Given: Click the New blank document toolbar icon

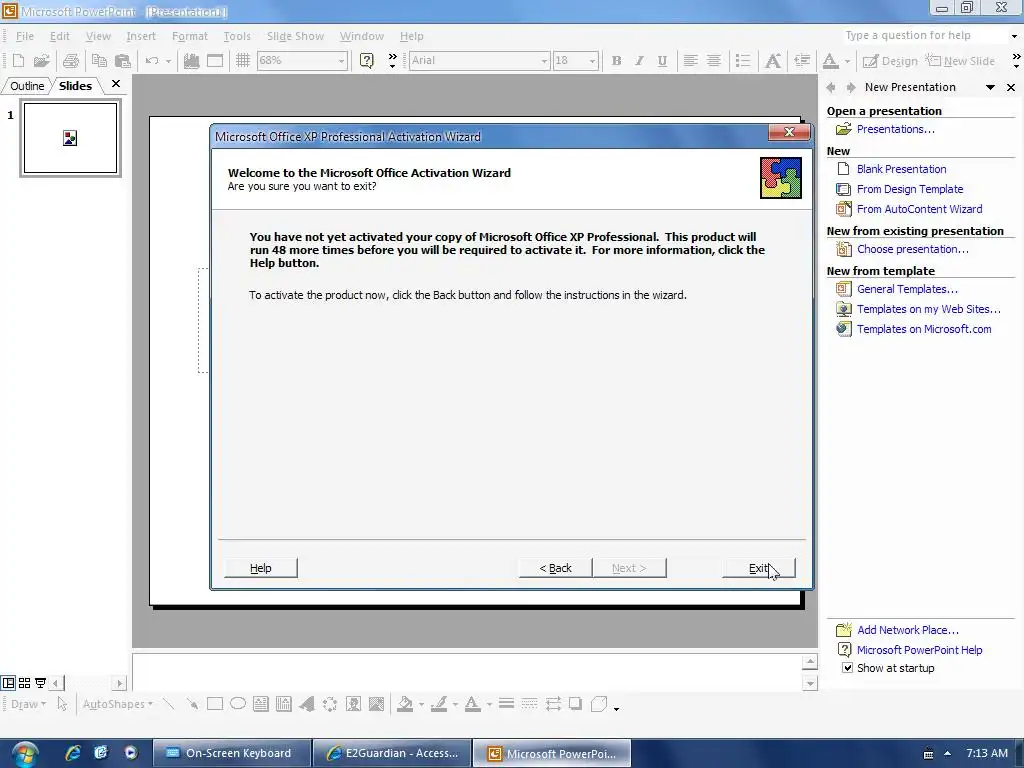Looking at the screenshot, I should 18,61.
